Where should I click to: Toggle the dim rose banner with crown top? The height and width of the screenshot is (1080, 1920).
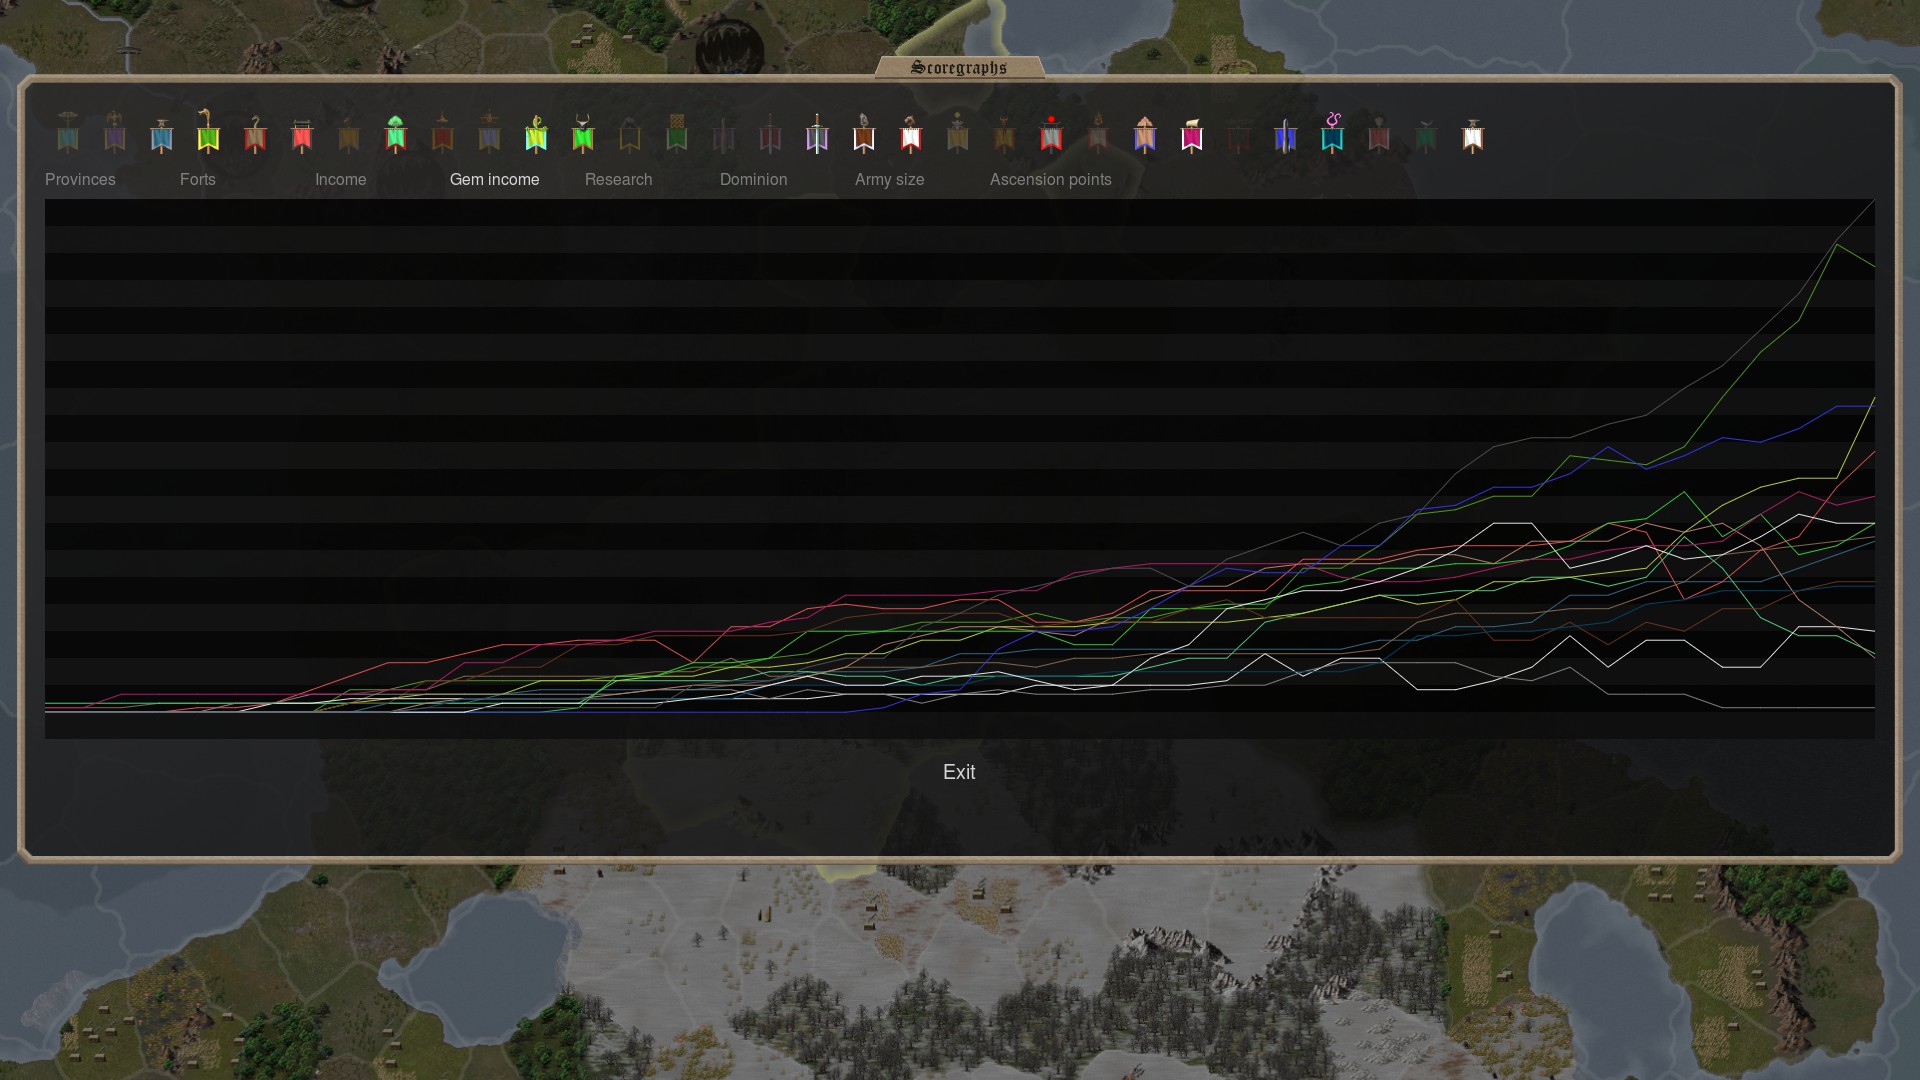(1379, 134)
